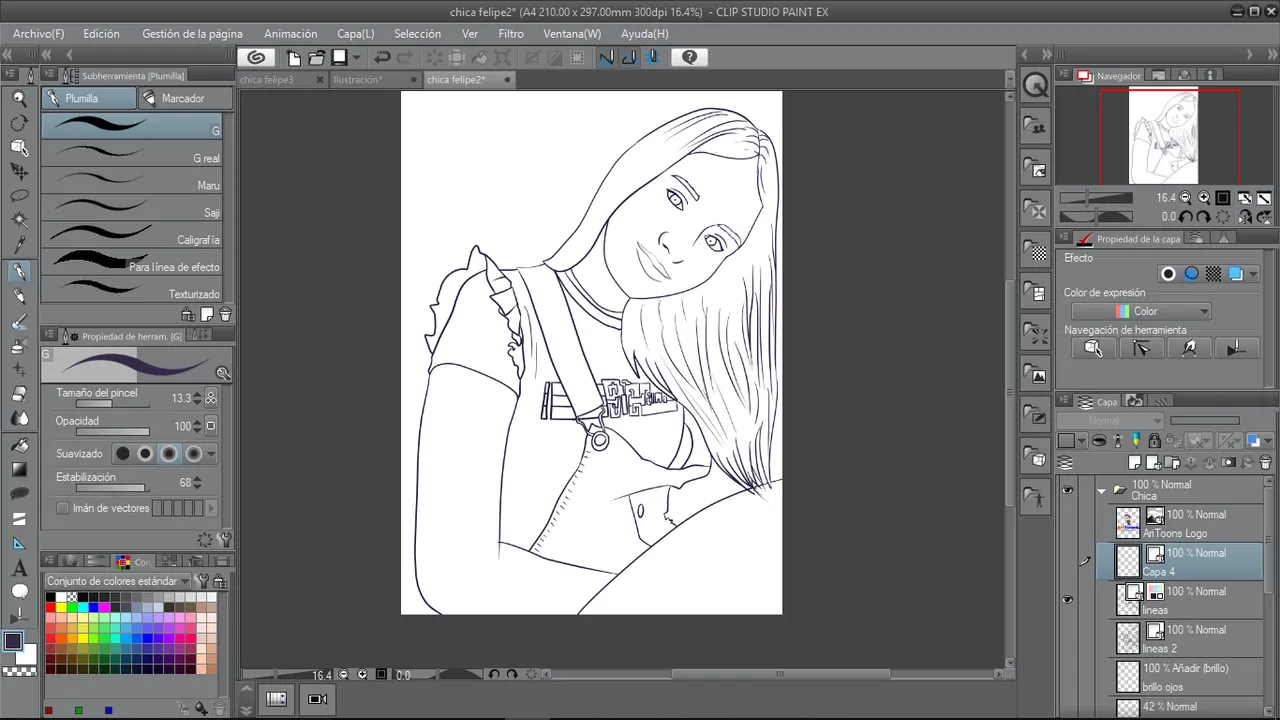
Task: Open the Ventana(W) menu
Action: click(x=572, y=34)
